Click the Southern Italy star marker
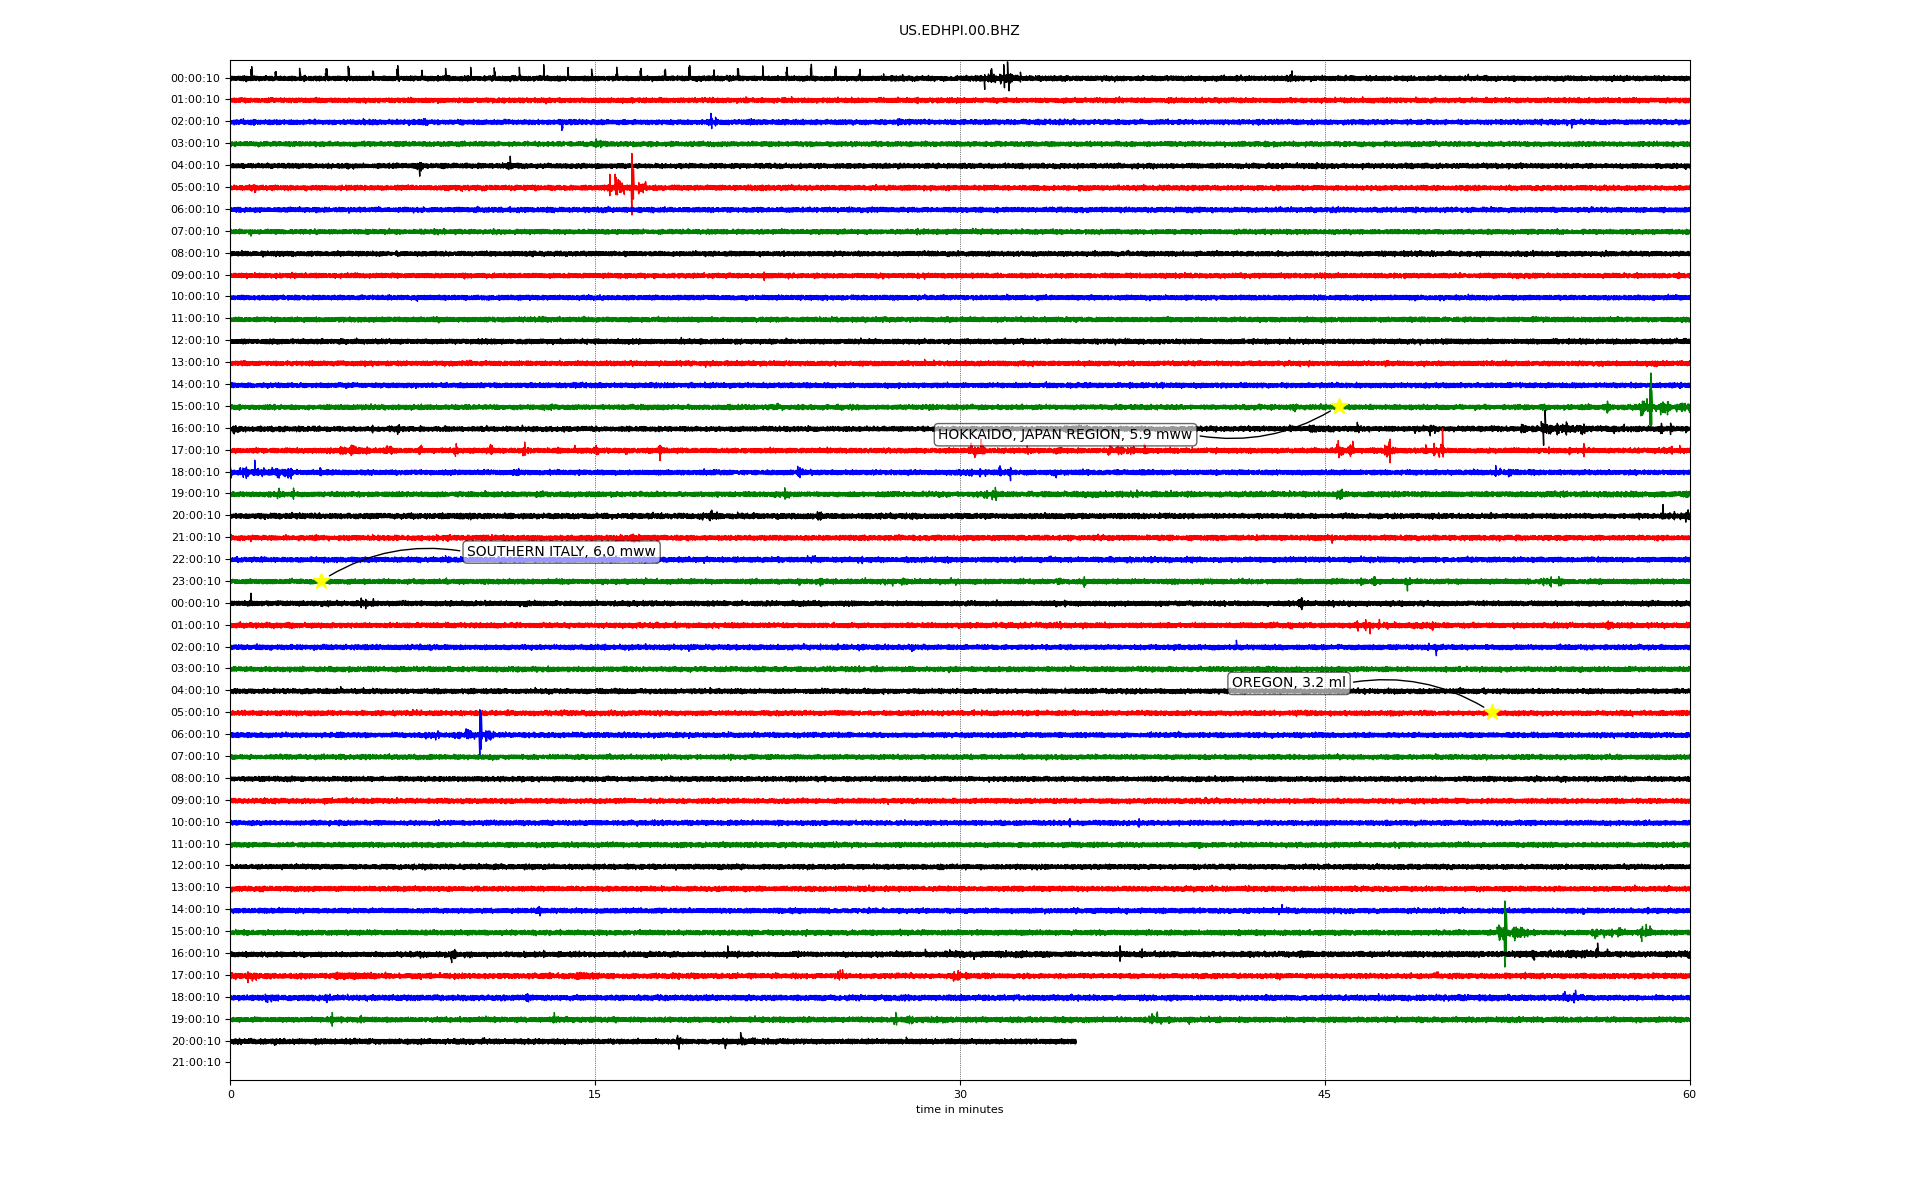 click(321, 581)
